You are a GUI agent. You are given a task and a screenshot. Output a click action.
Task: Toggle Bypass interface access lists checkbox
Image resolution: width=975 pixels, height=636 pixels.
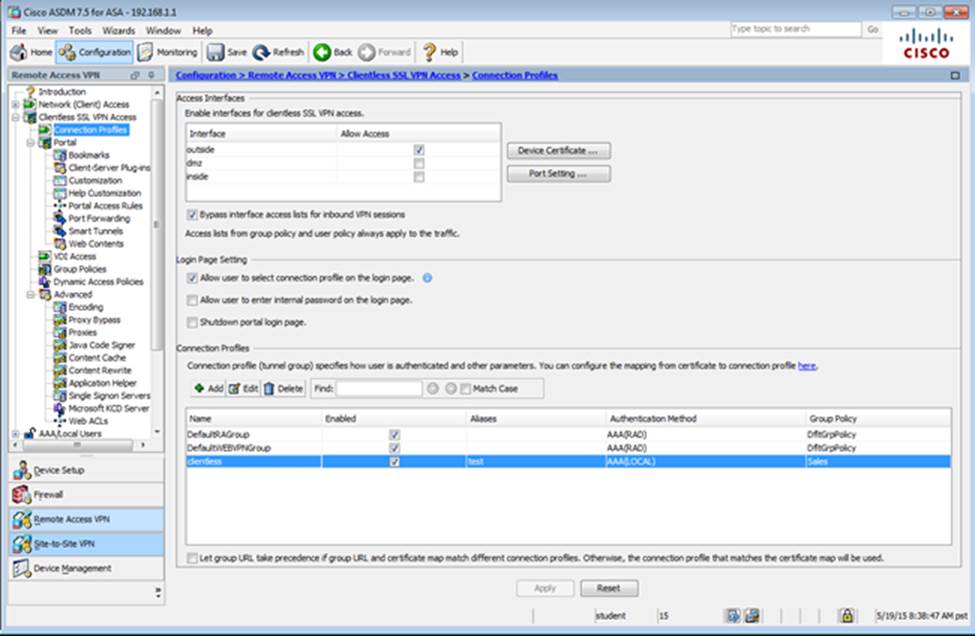point(192,215)
